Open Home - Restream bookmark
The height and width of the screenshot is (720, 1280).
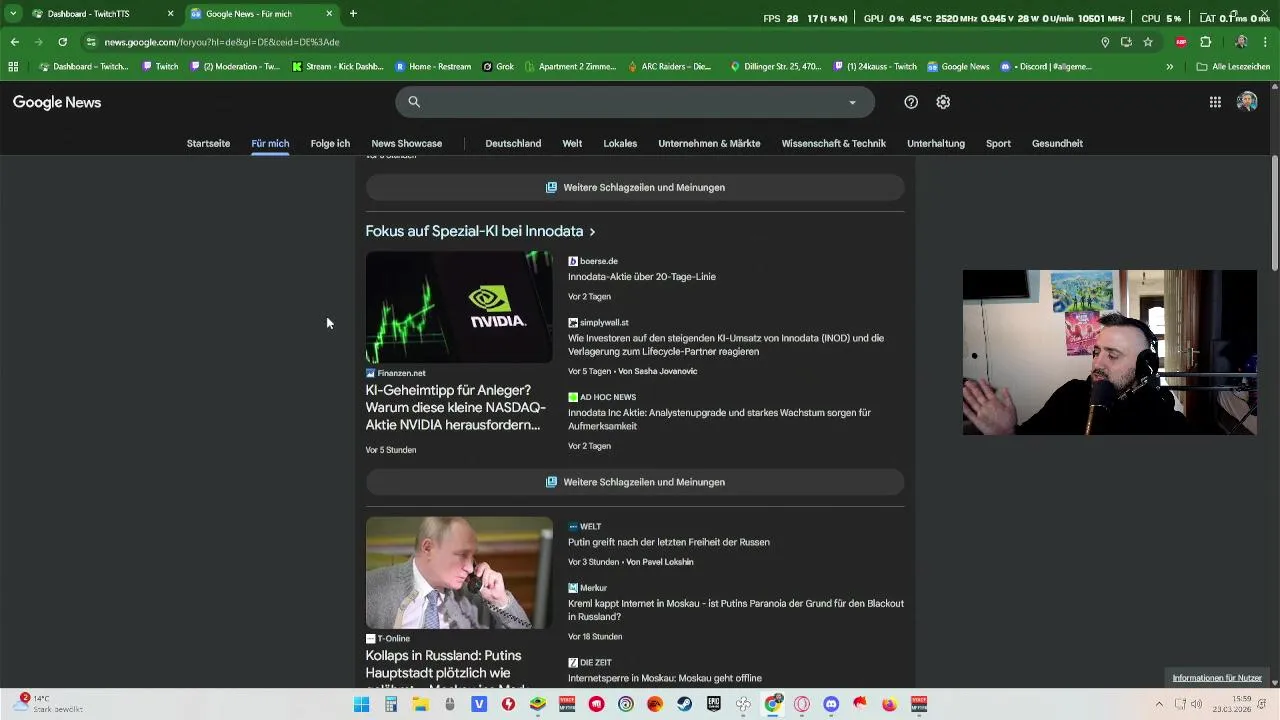(x=433, y=67)
